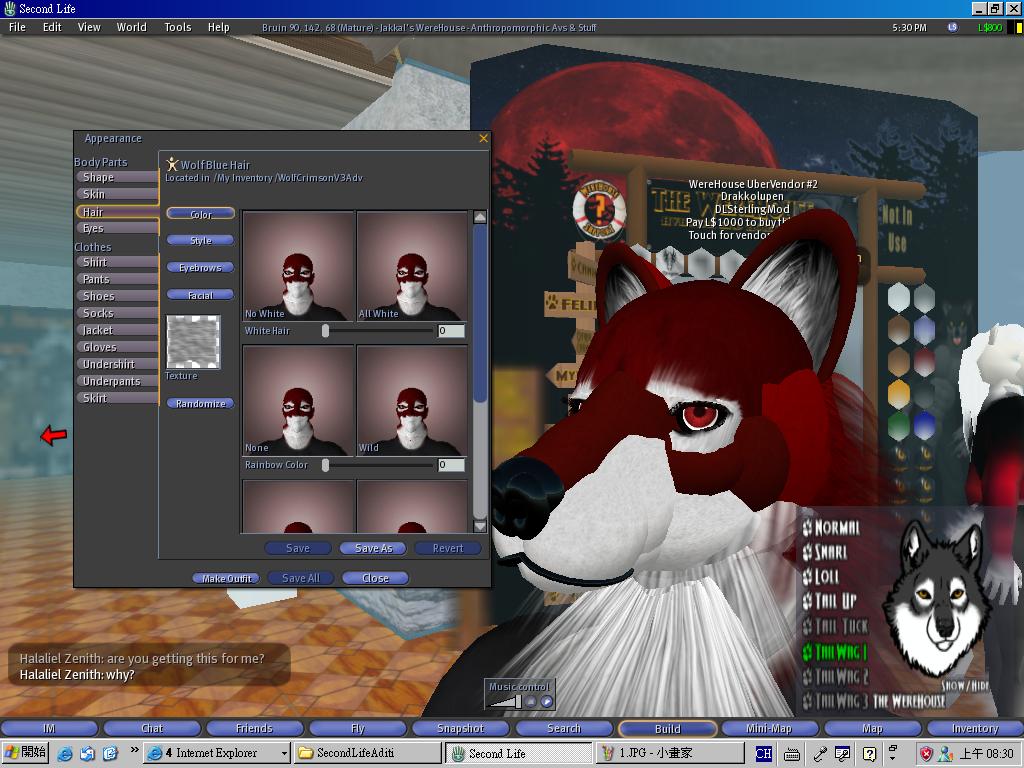Click the music play button in Music control
The image size is (1024, 768).
point(547,702)
